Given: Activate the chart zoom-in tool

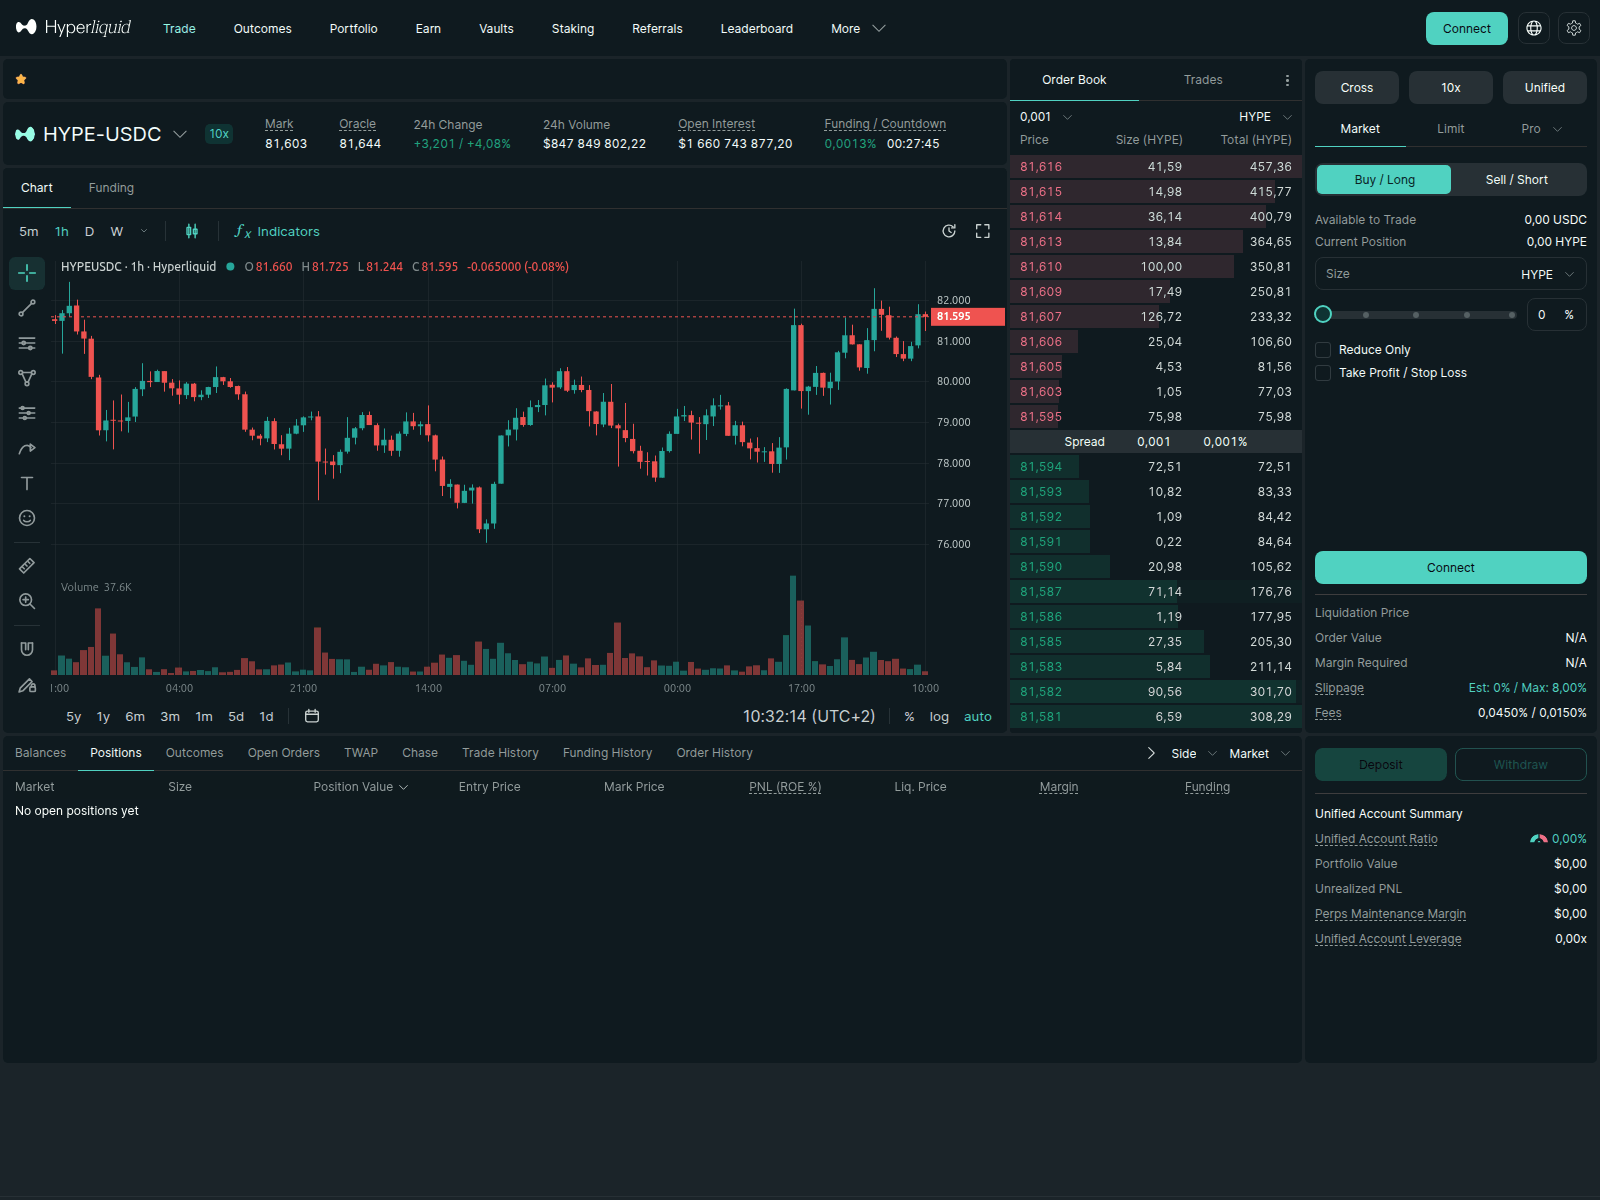Looking at the screenshot, I should pyautogui.click(x=27, y=601).
